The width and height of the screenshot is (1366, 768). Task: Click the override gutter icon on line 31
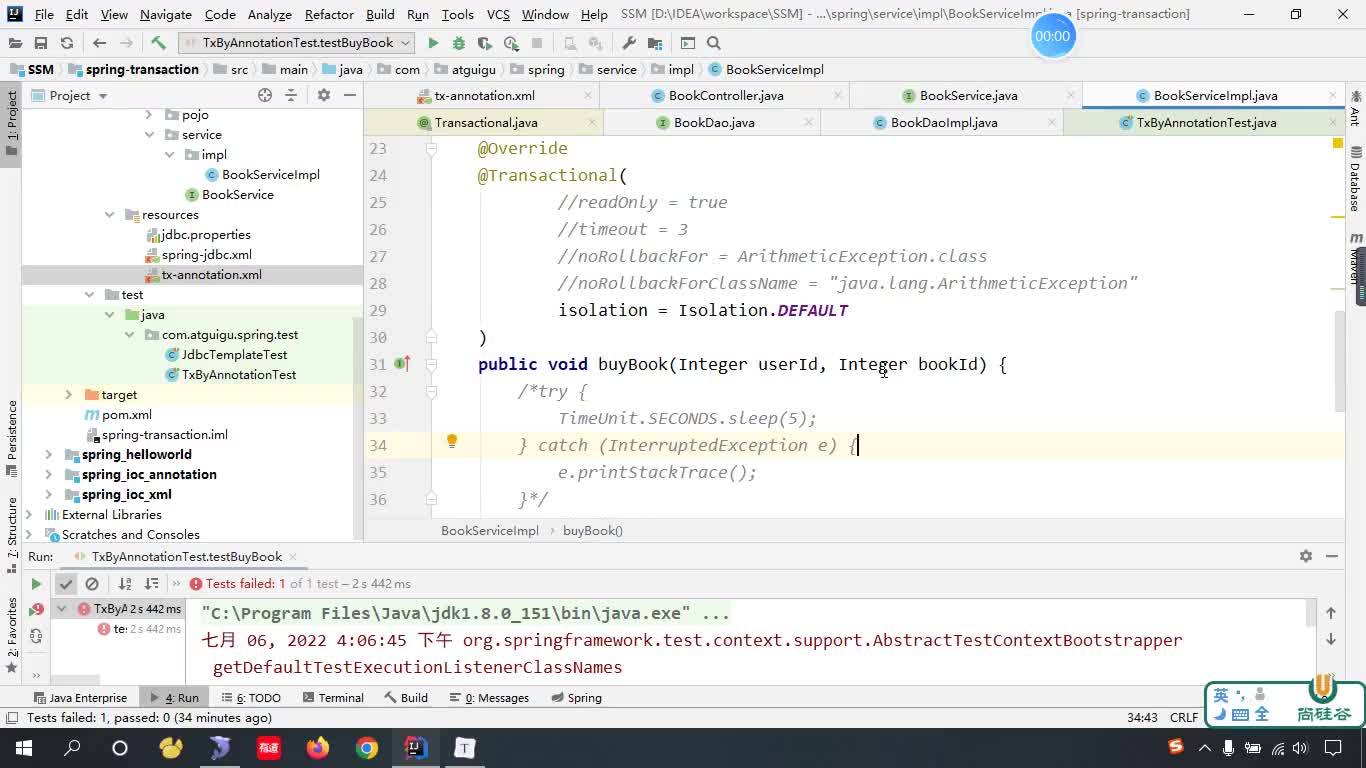(x=402, y=364)
